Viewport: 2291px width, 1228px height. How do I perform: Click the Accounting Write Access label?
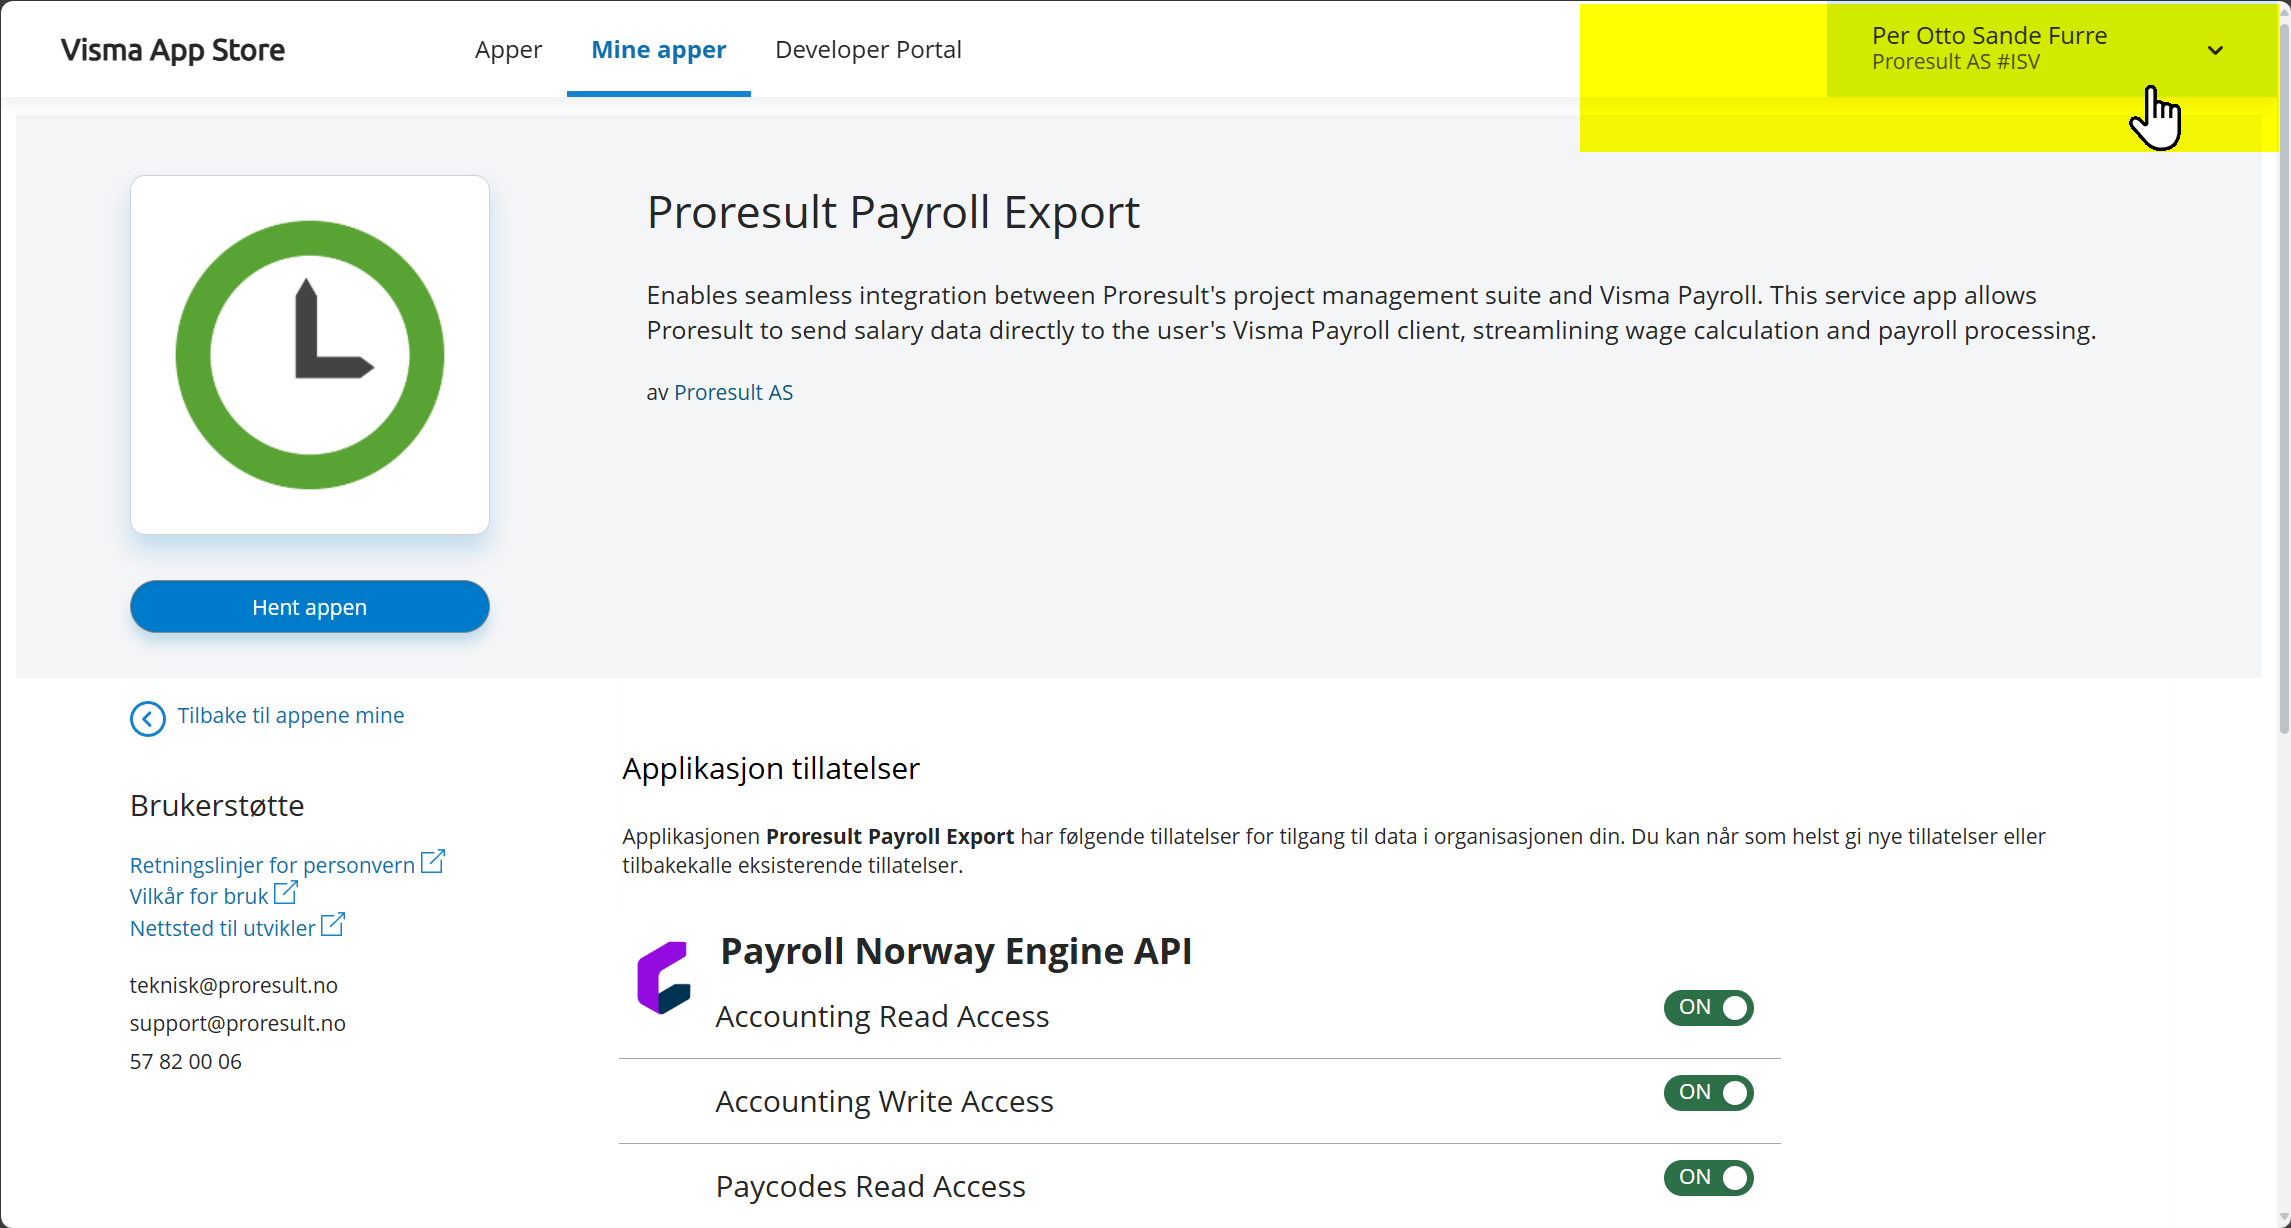(x=884, y=1101)
